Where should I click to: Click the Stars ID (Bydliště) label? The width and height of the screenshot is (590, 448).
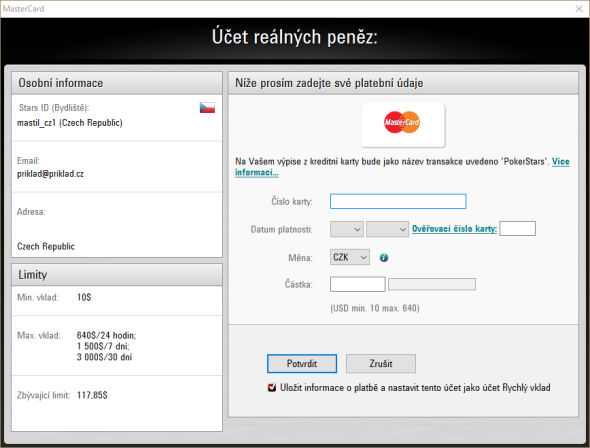(53, 108)
